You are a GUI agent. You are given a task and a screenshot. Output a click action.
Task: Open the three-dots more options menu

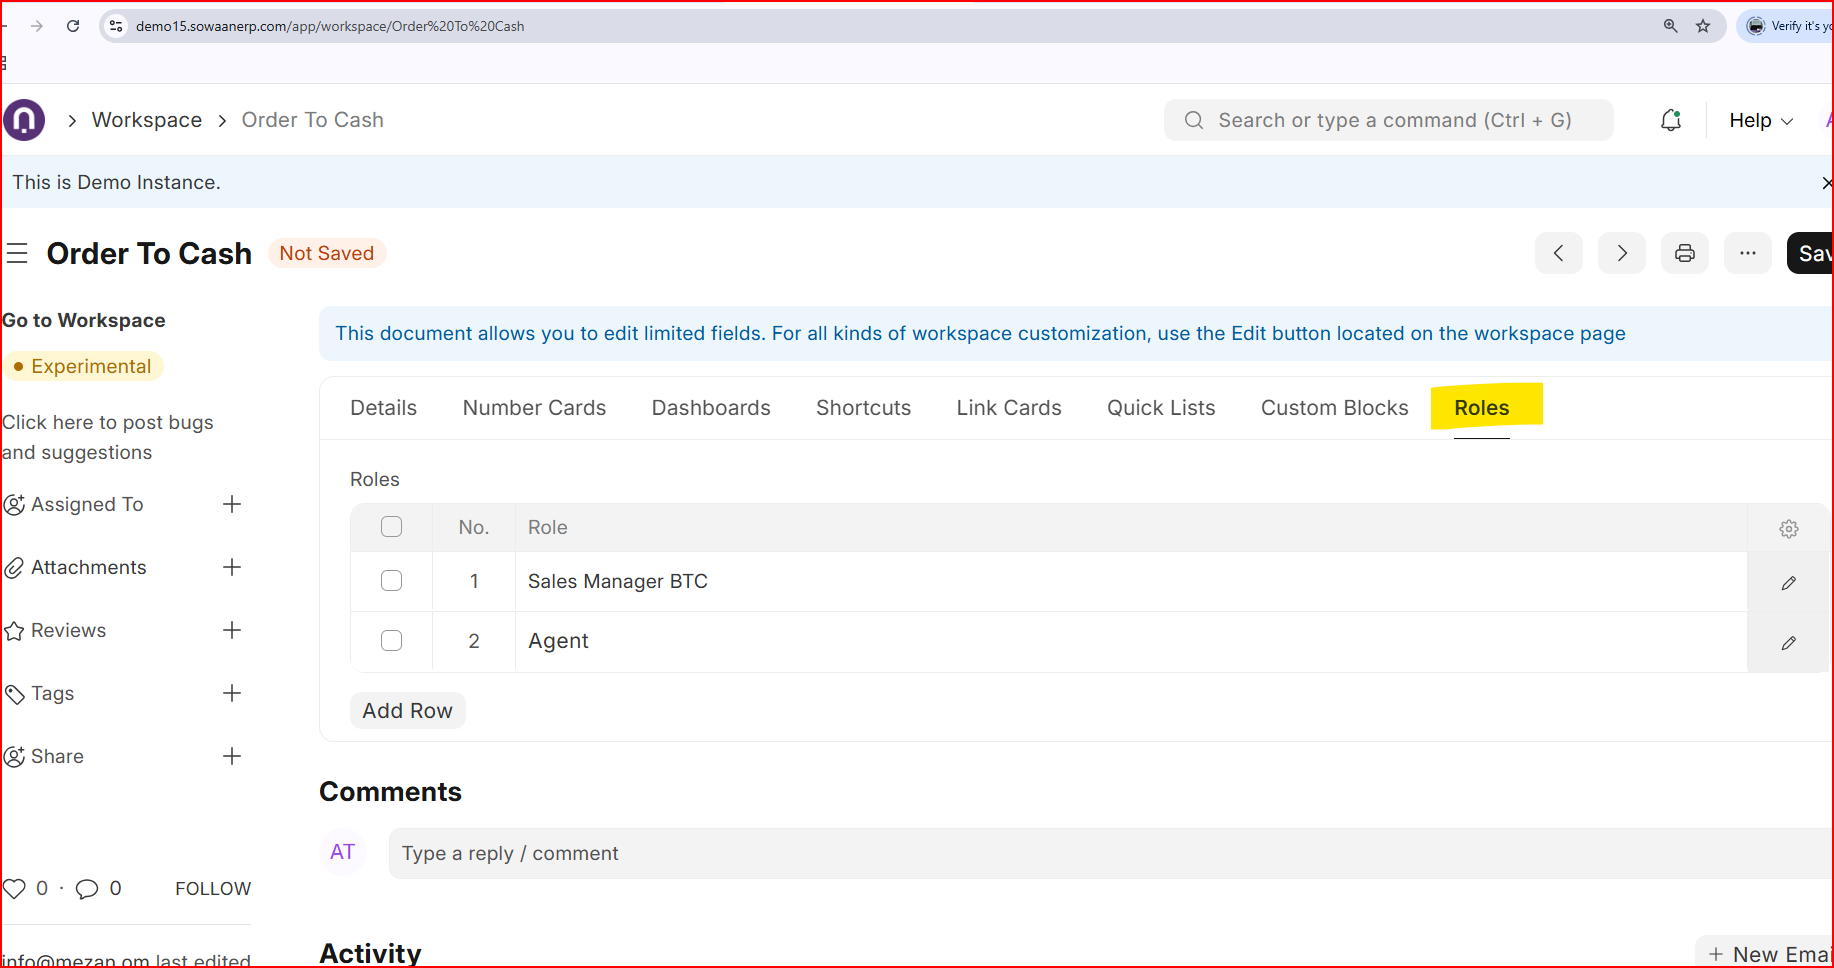click(x=1747, y=253)
